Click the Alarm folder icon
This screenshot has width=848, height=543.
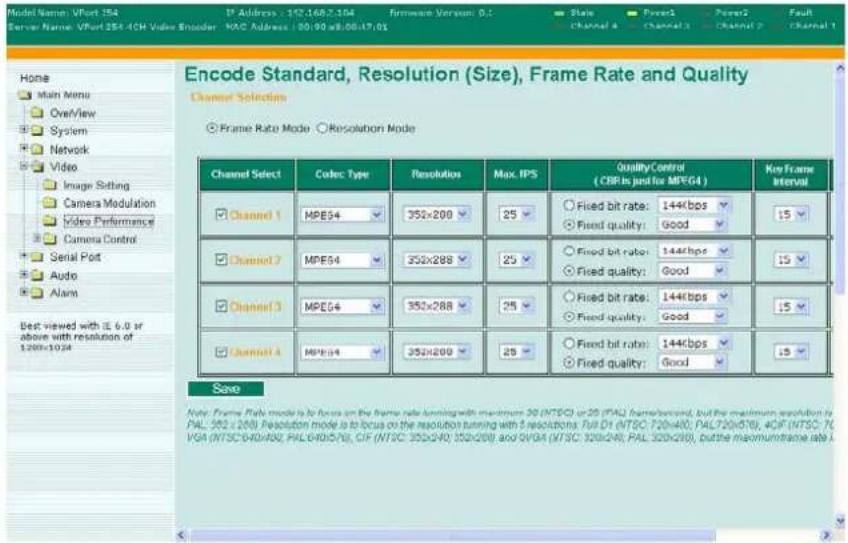pos(37,293)
